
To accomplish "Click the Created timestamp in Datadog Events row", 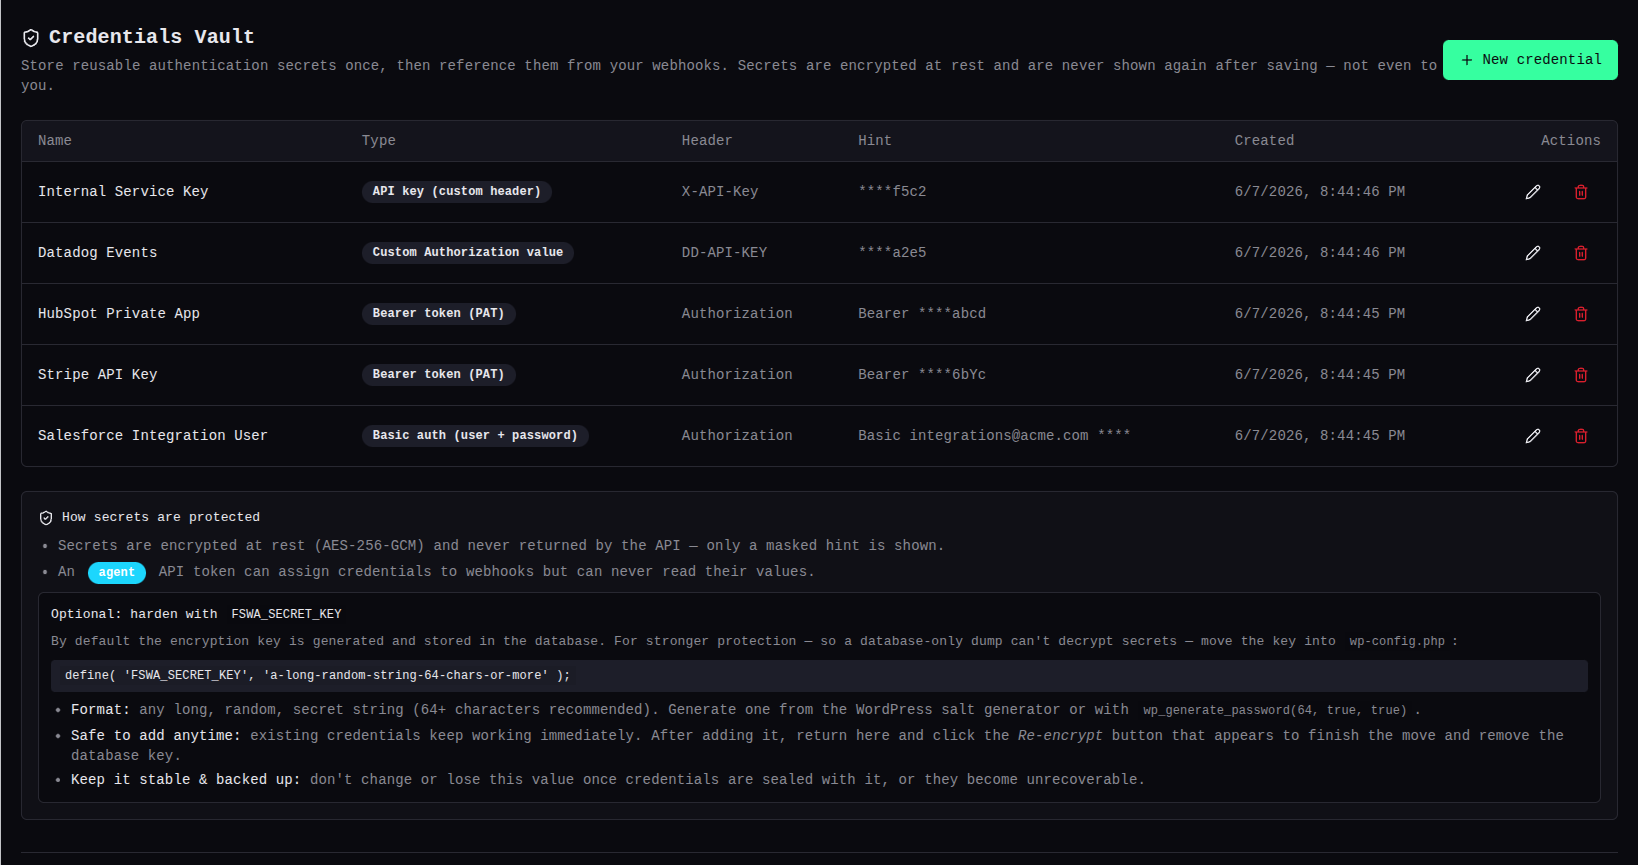I will (1320, 253).
